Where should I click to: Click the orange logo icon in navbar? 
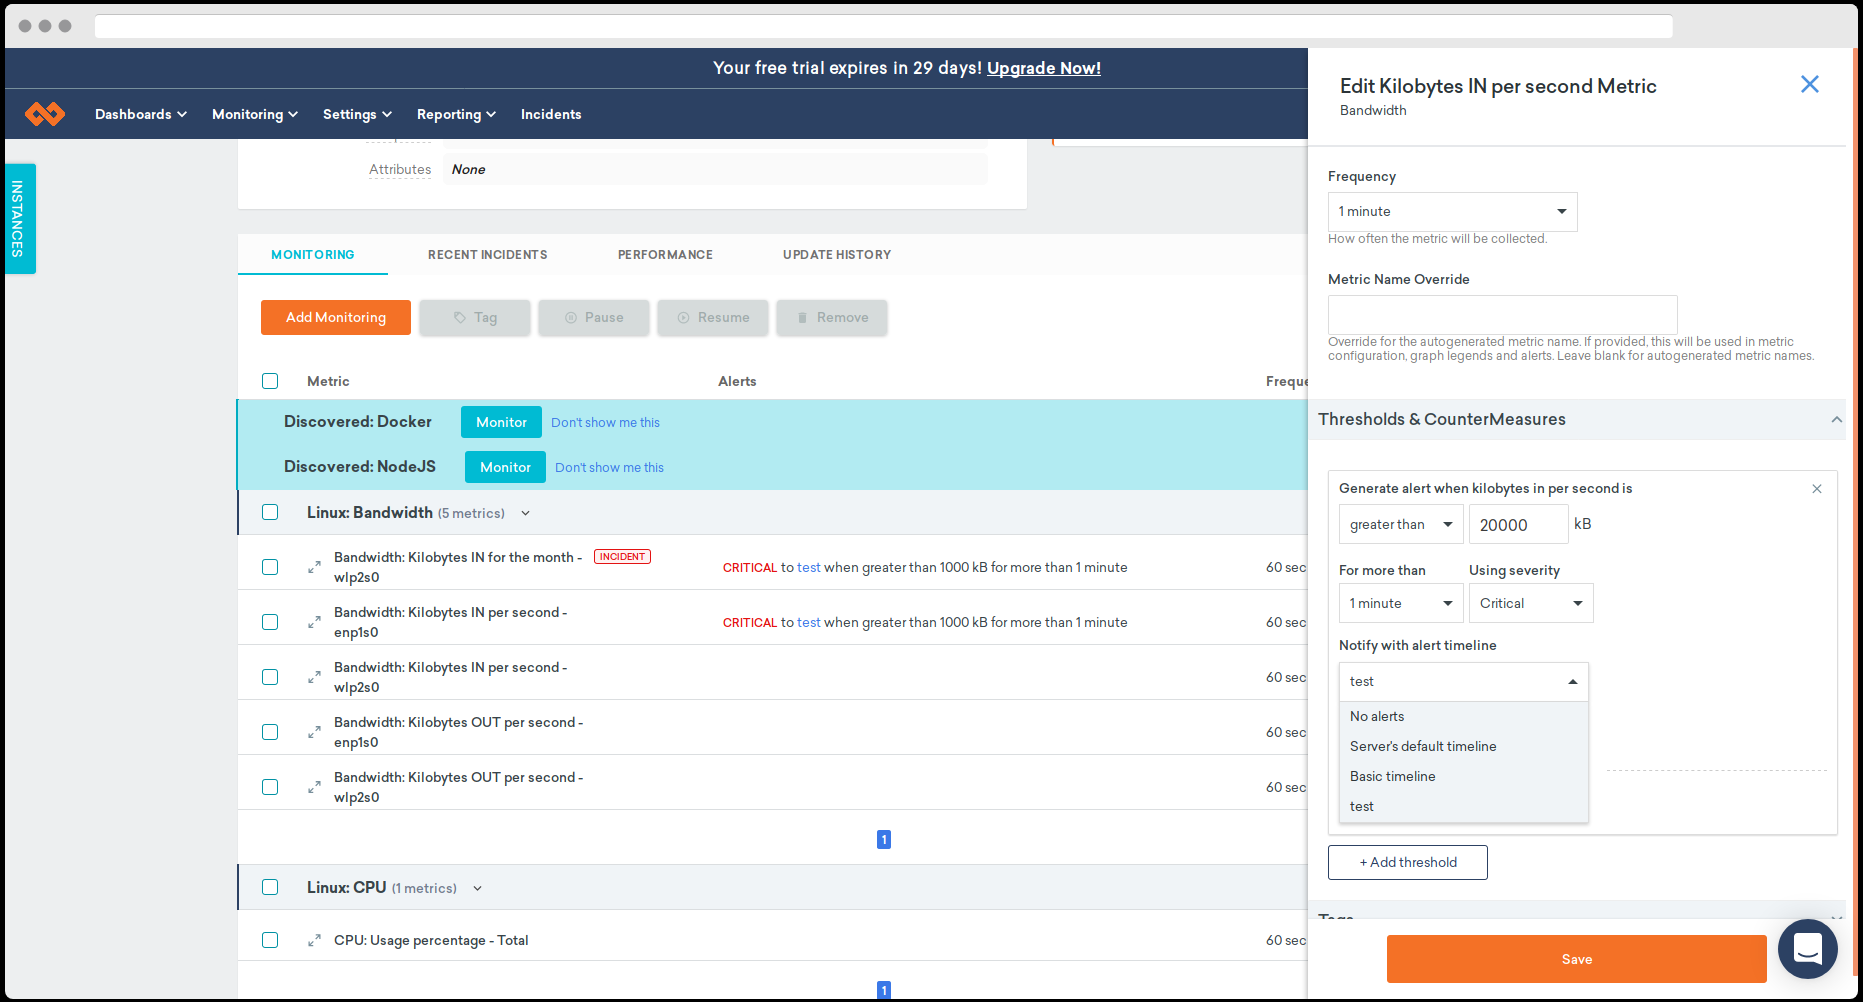(45, 114)
